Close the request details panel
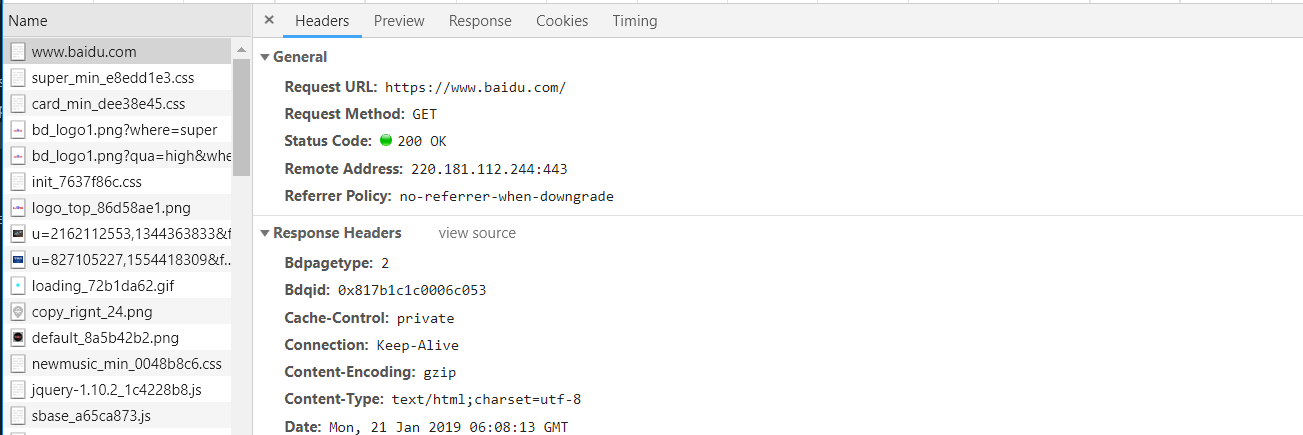1303x435 pixels. [269, 20]
